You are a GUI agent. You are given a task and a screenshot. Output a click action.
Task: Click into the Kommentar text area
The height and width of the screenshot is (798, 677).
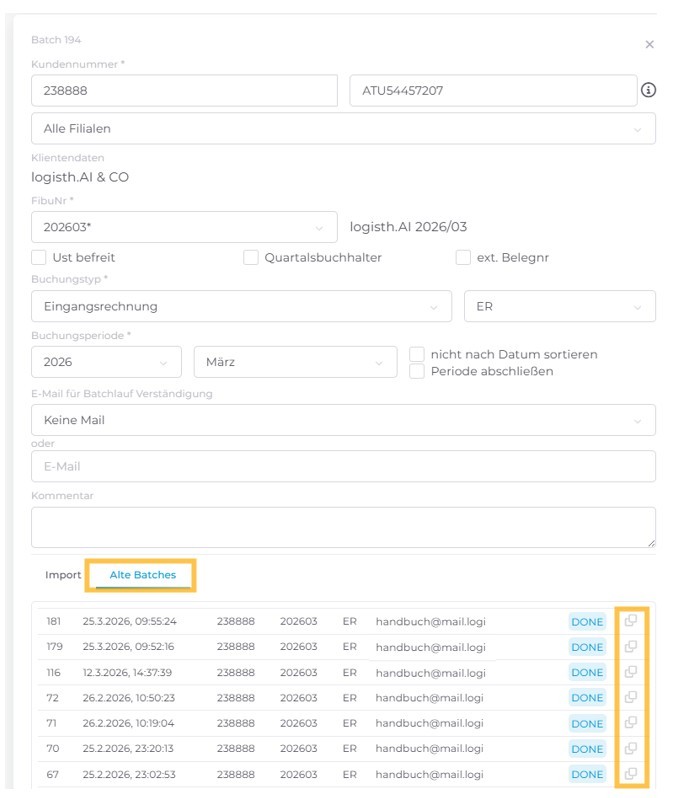[x=343, y=527]
